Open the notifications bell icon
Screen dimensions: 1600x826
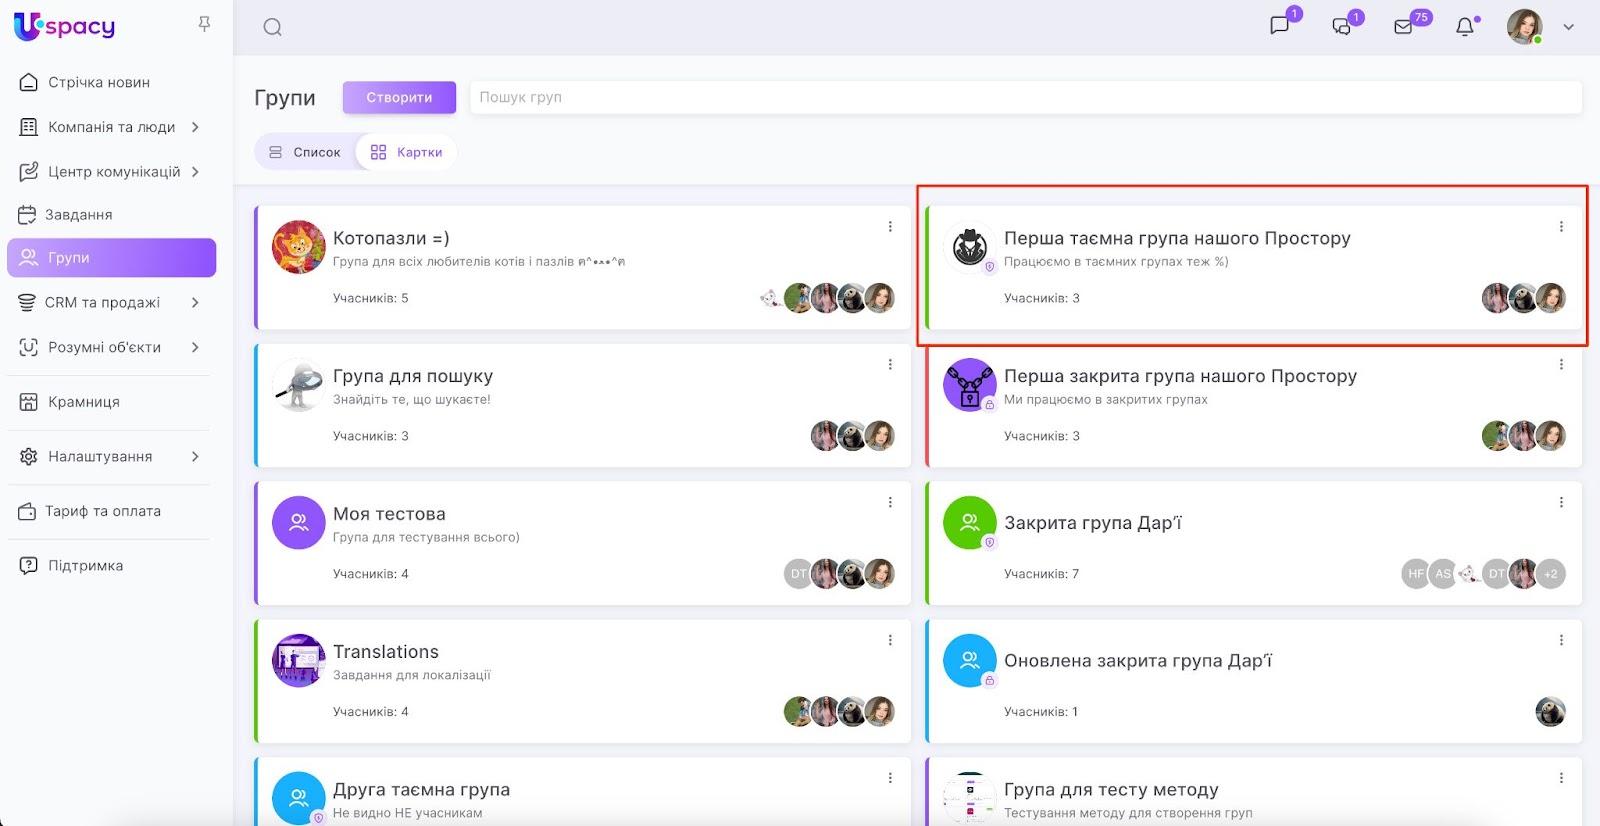pyautogui.click(x=1465, y=27)
